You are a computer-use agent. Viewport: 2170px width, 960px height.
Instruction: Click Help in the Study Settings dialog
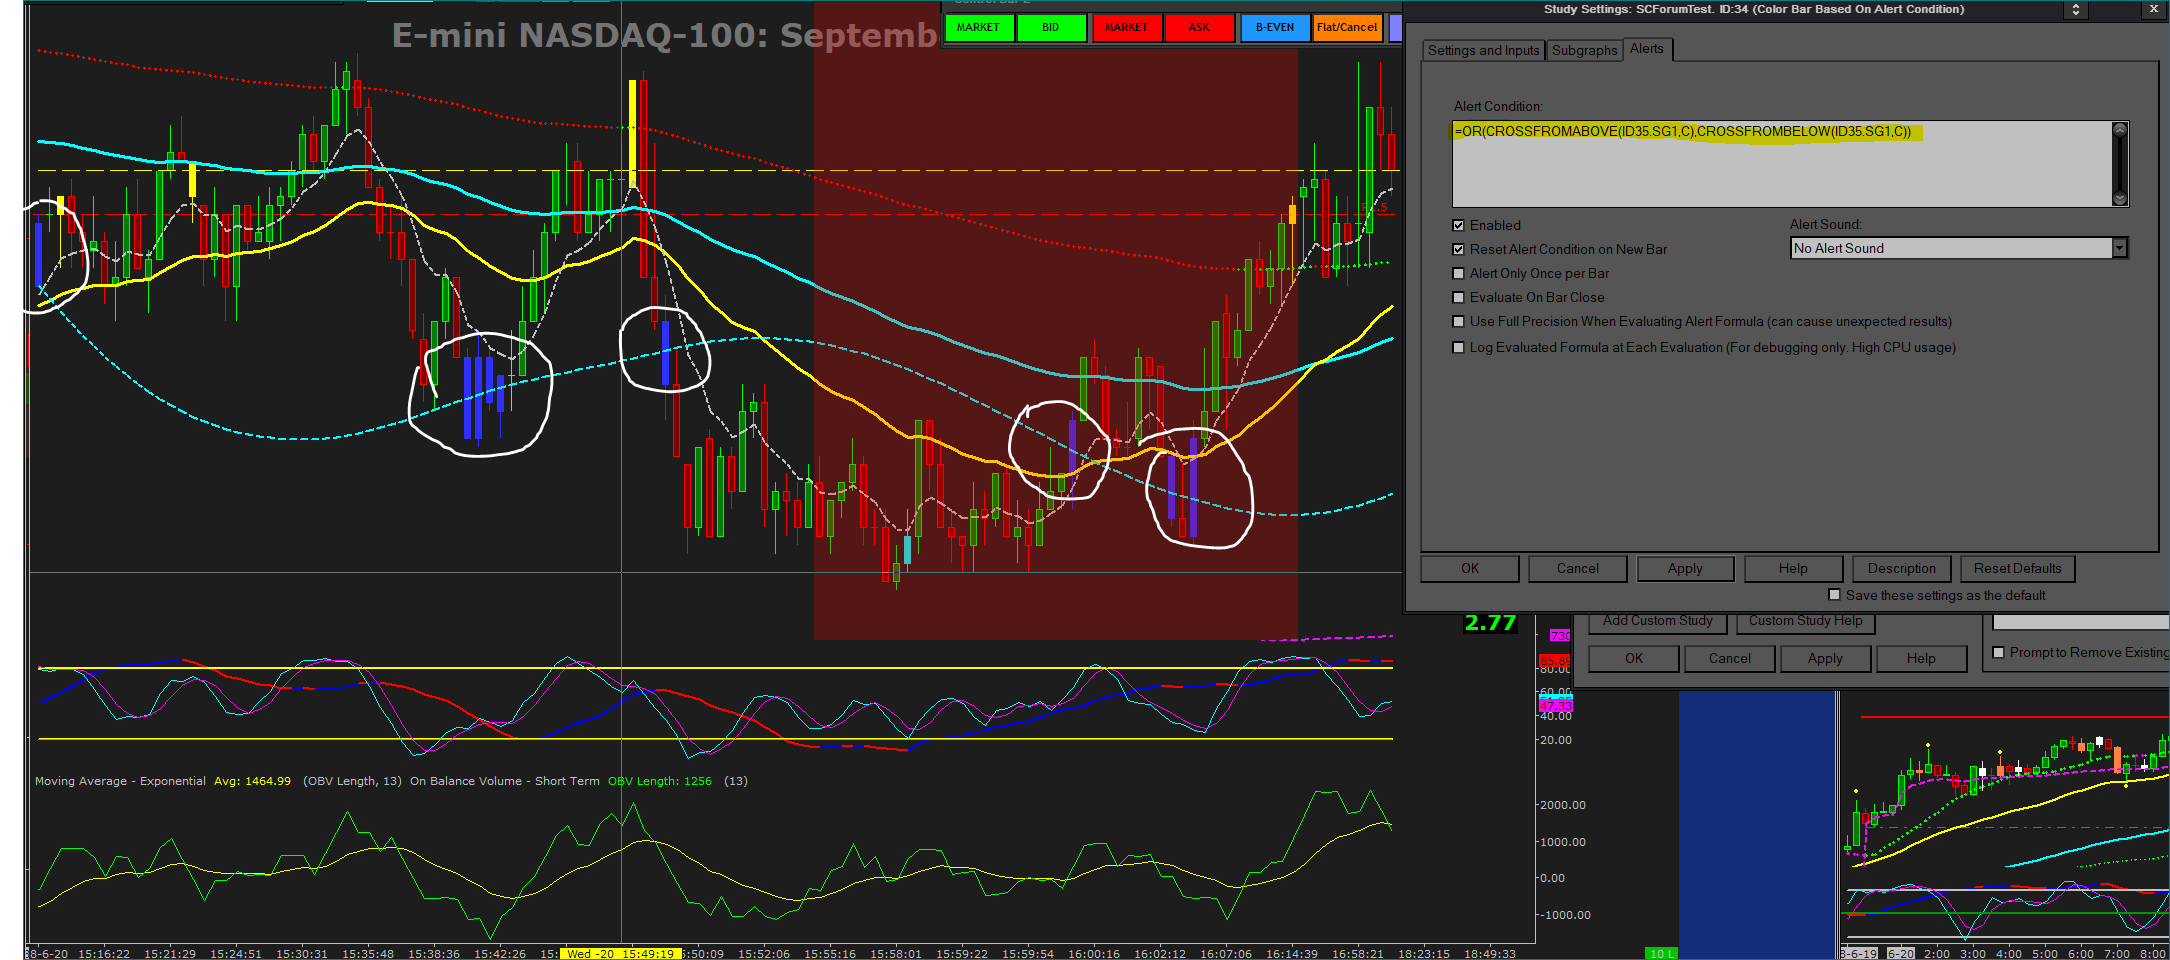click(1793, 569)
